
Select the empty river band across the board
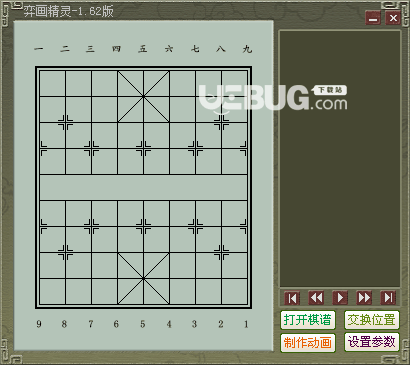pos(143,187)
